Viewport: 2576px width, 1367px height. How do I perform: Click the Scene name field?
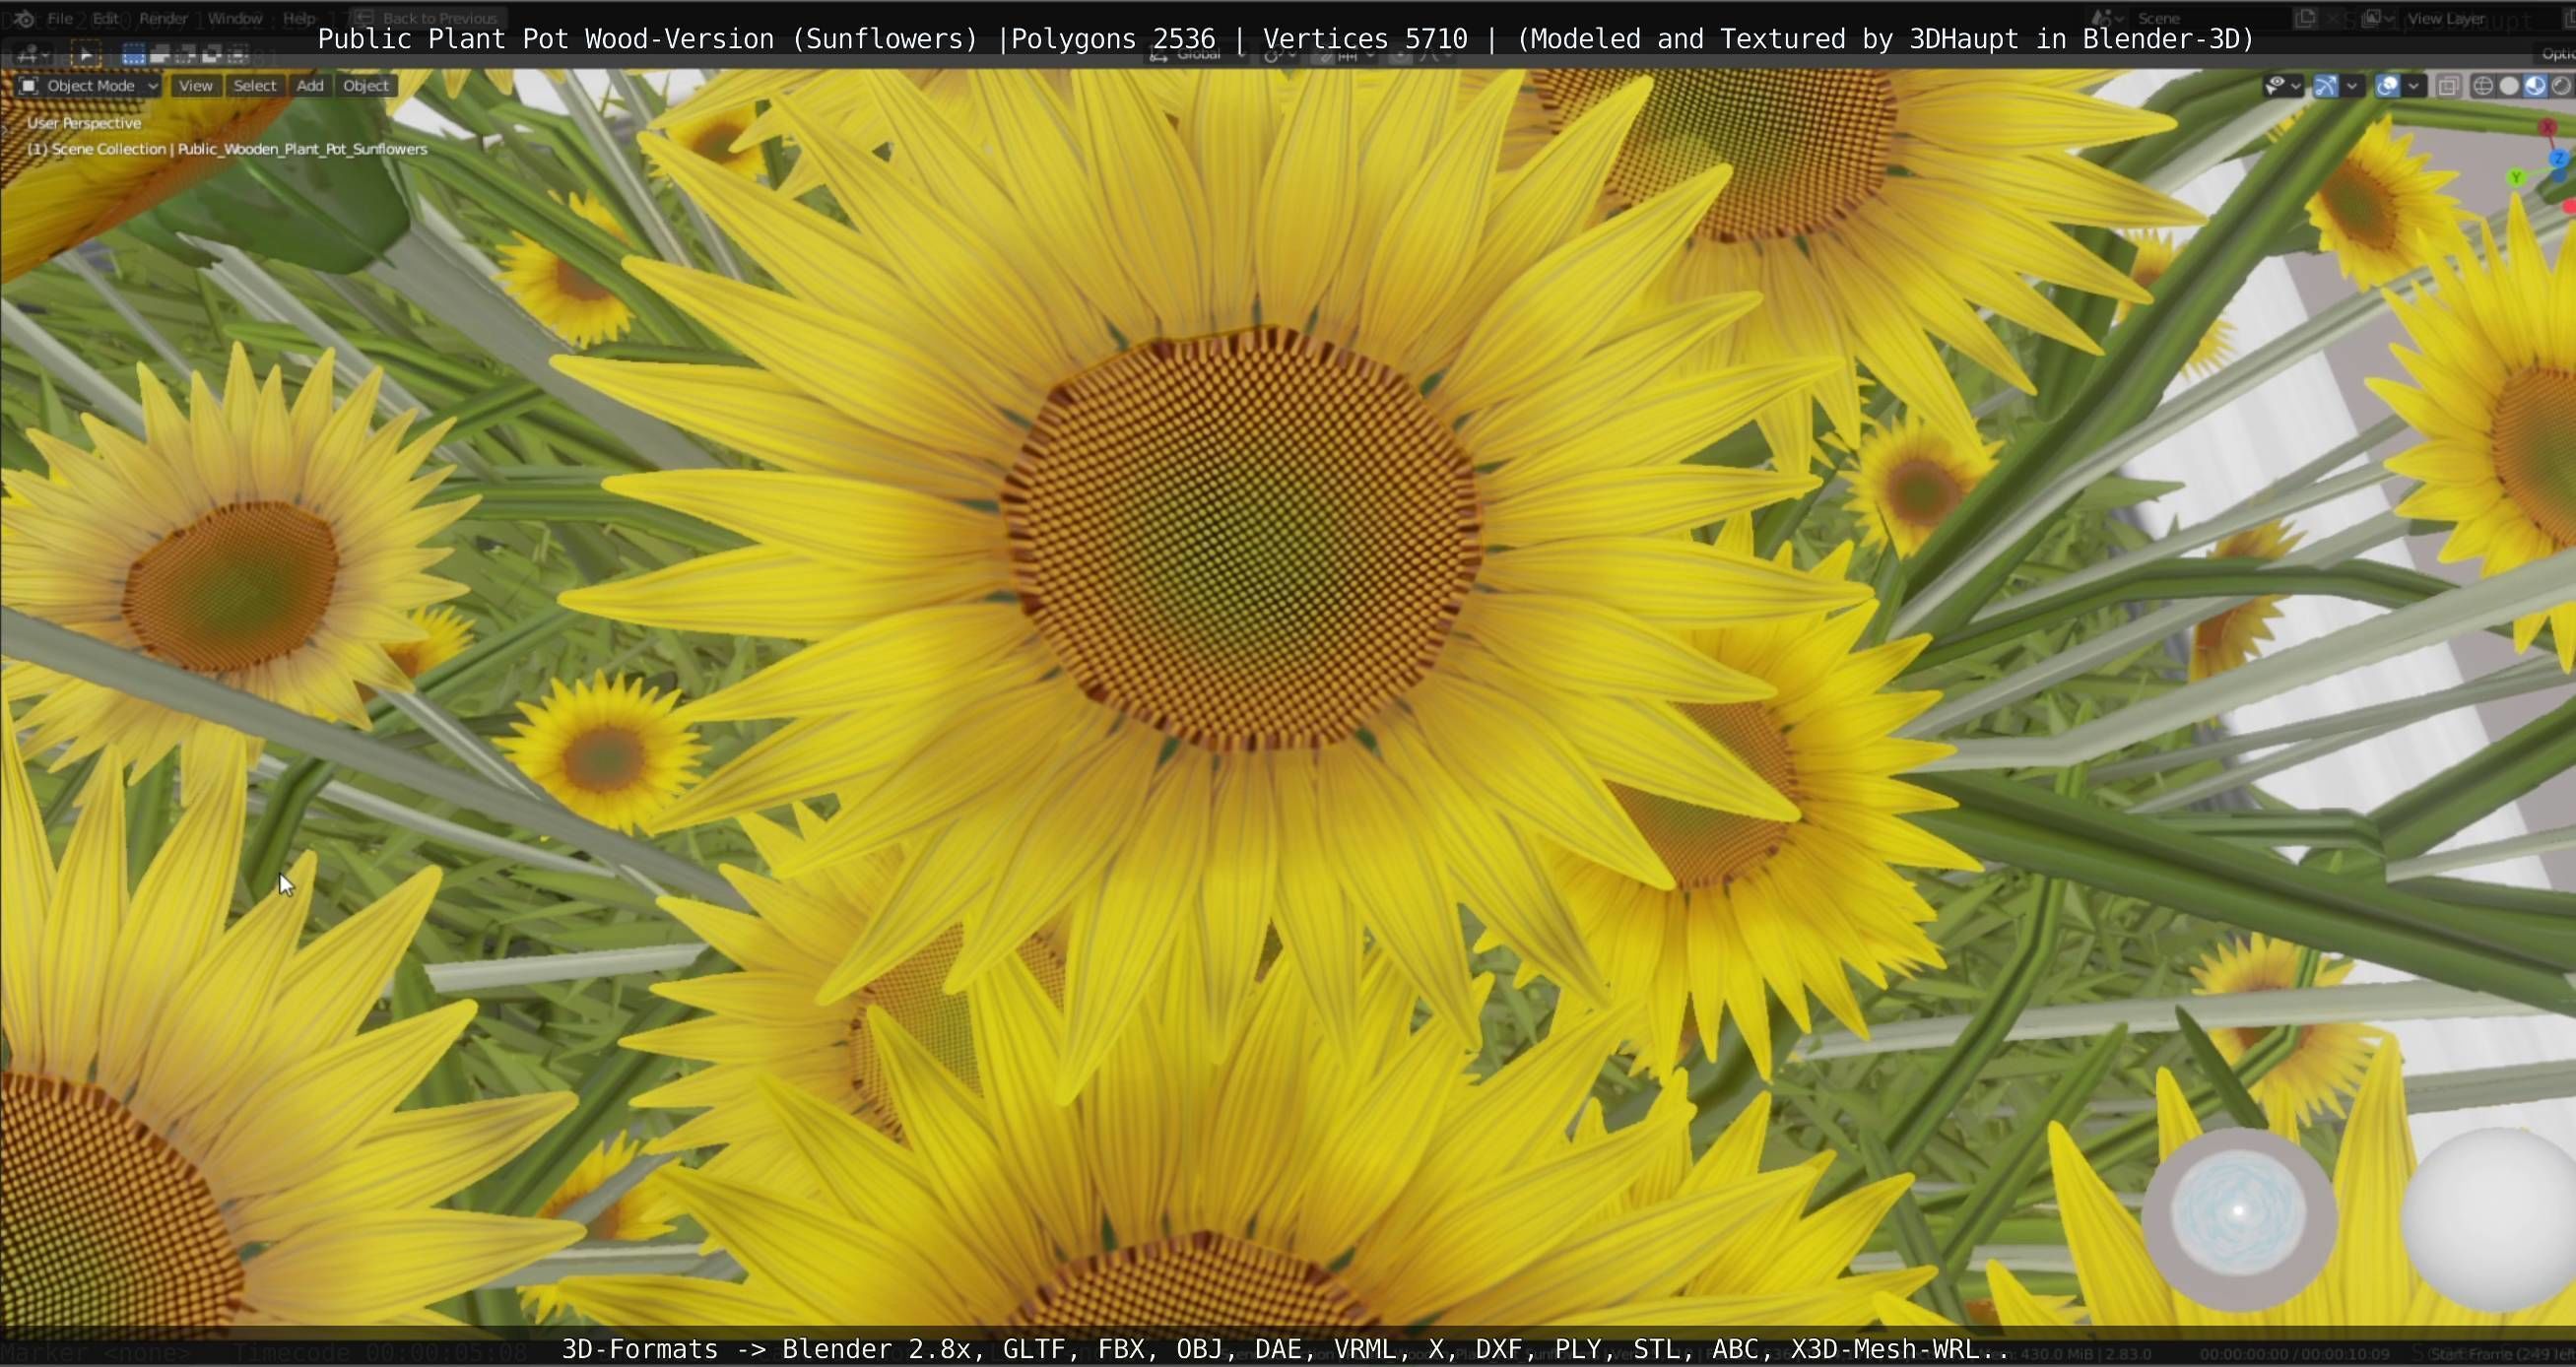click(2210, 18)
